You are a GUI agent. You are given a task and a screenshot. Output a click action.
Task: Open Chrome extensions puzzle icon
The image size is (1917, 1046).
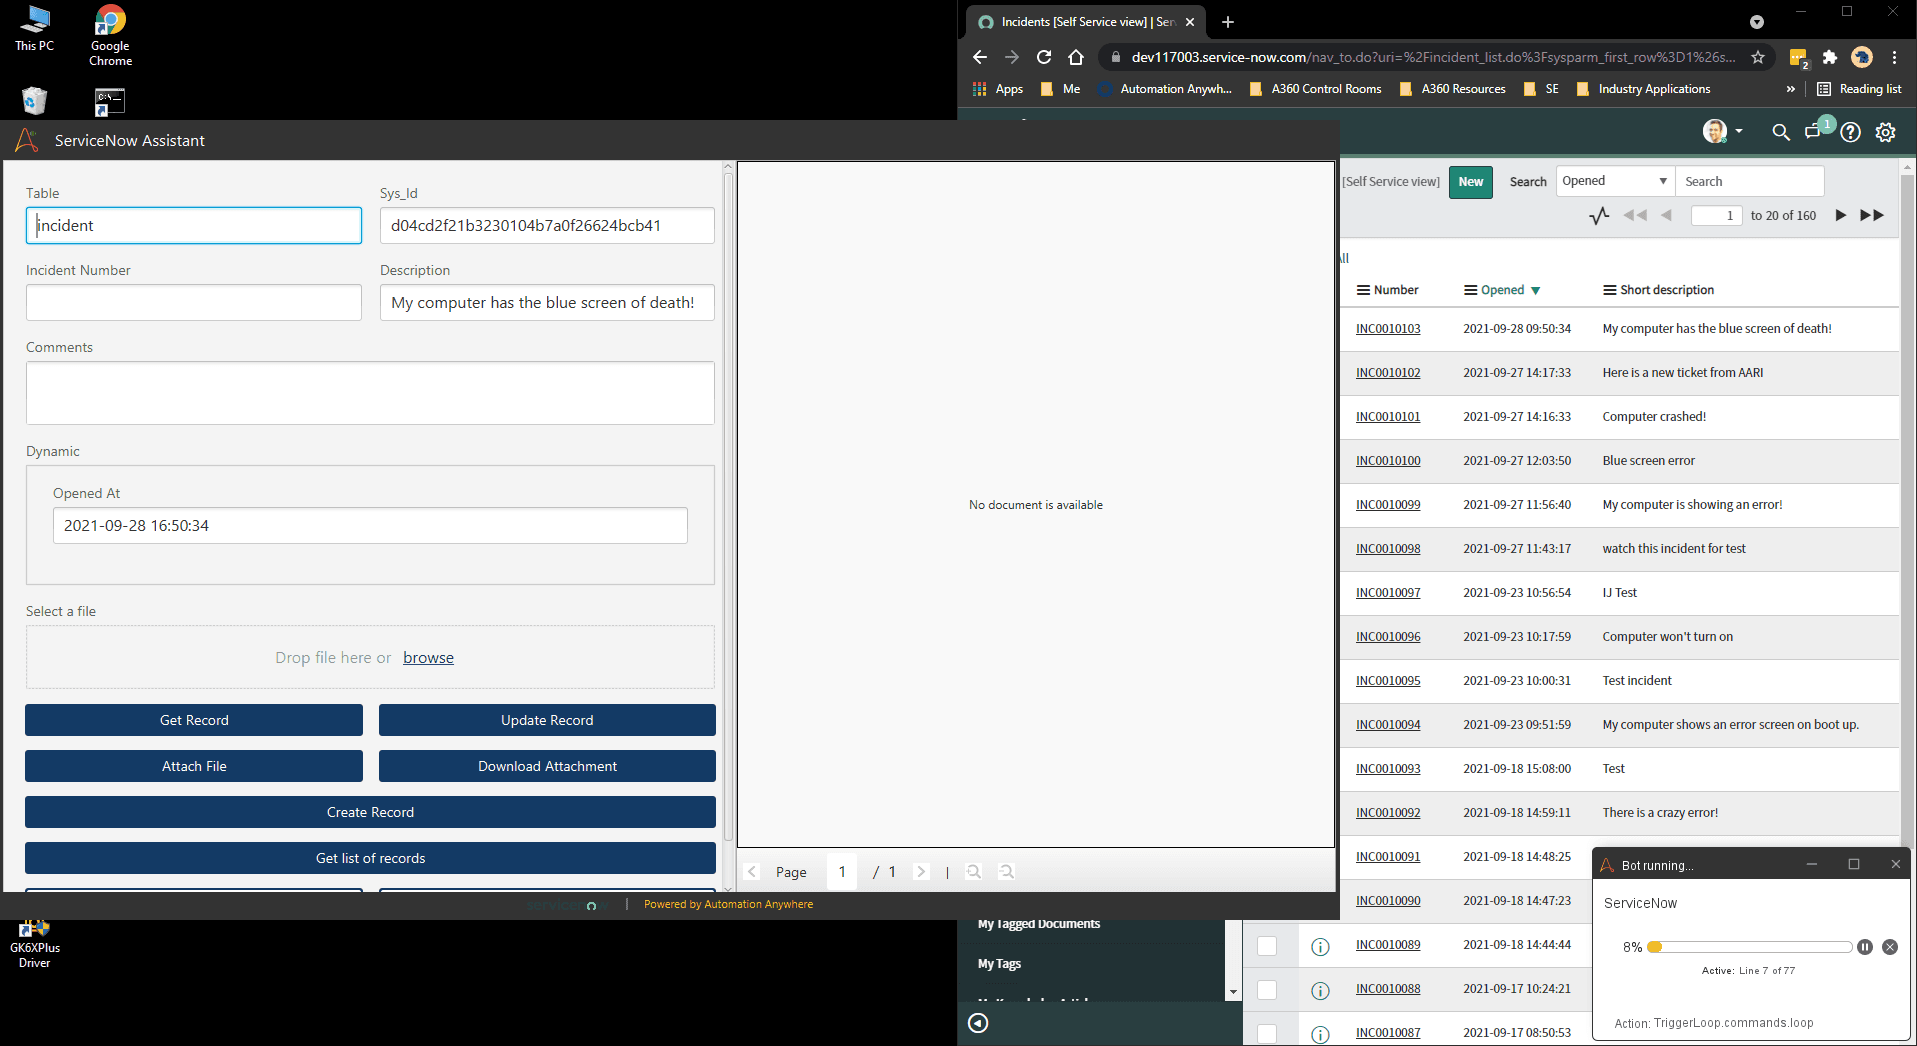click(x=1830, y=57)
